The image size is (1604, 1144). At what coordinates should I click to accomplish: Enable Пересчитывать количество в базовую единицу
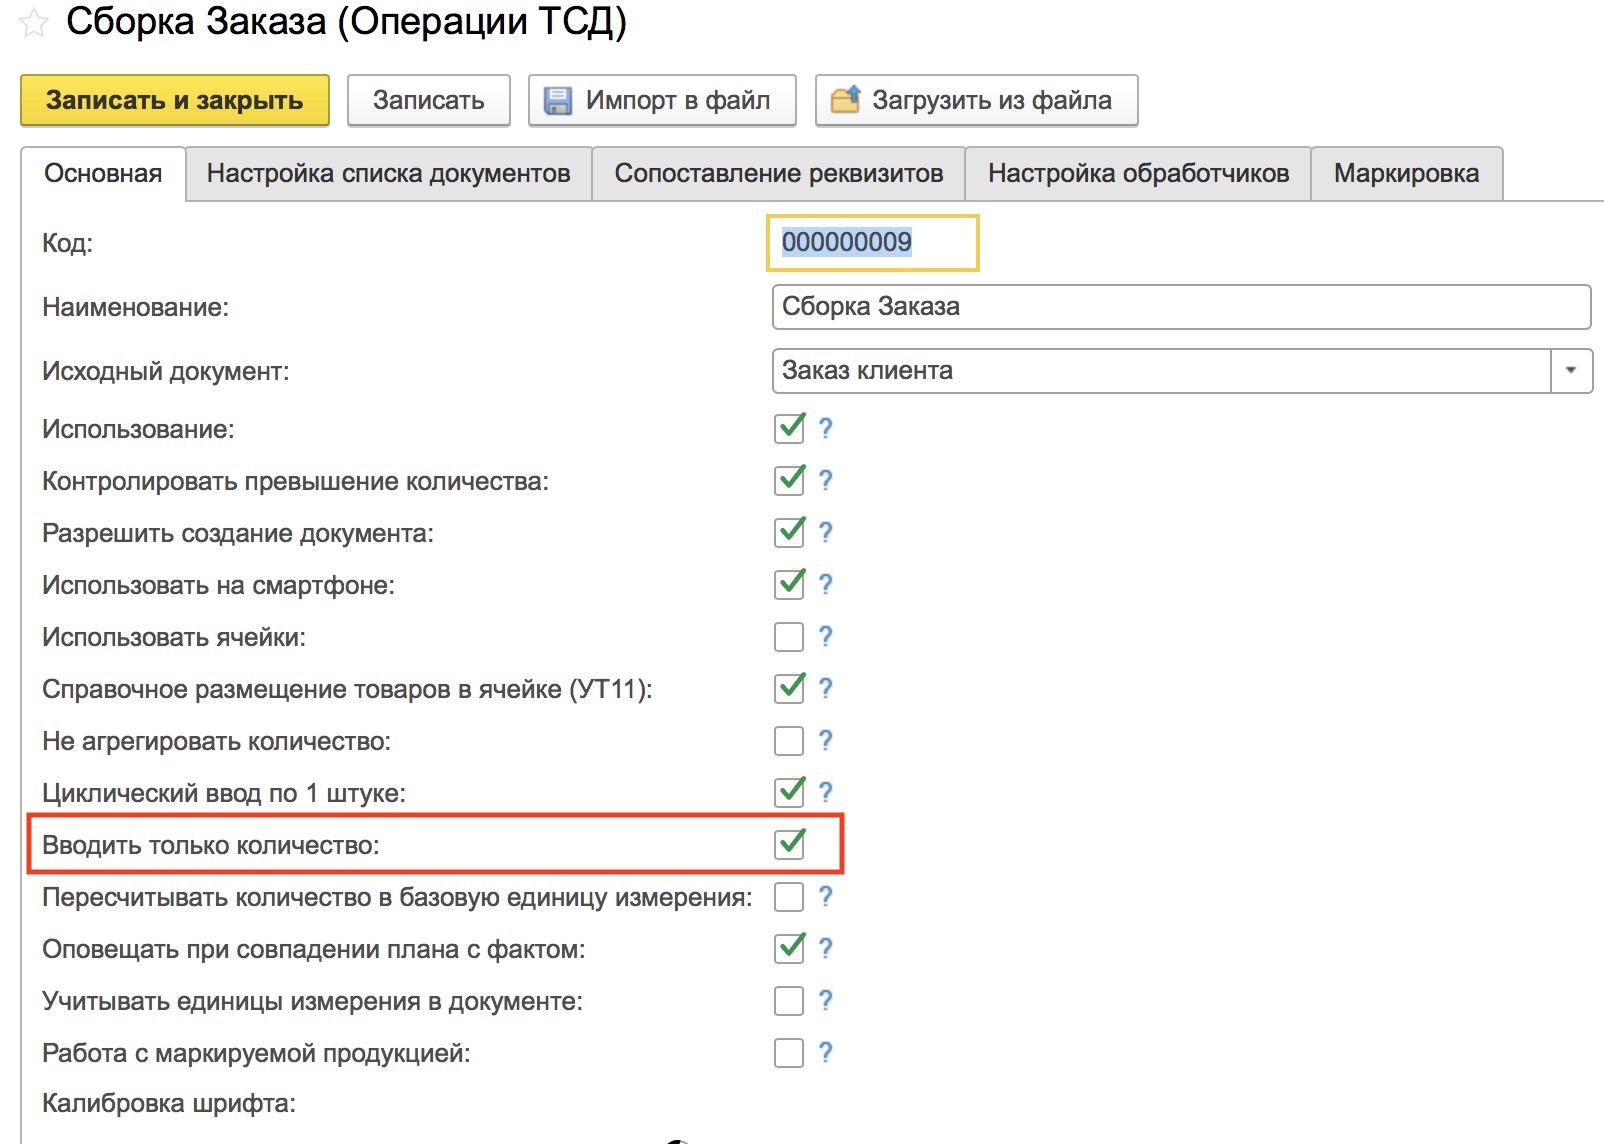point(790,896)
